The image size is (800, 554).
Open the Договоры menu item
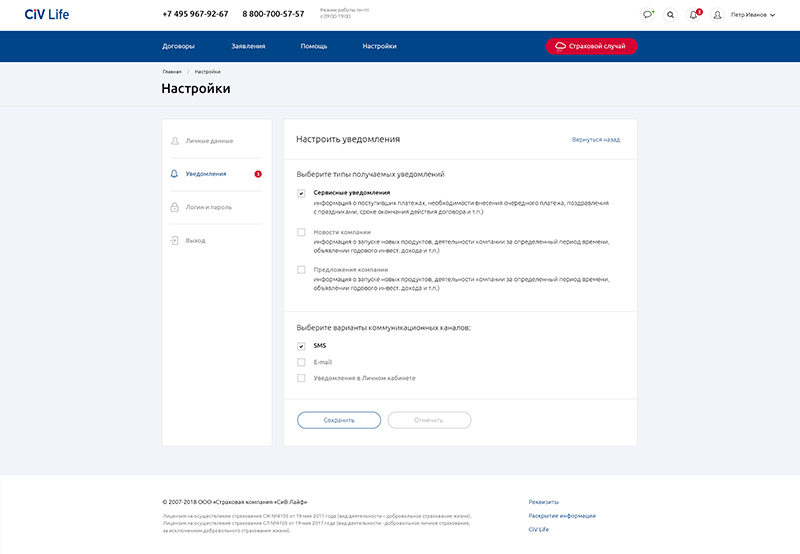[x=178, y=46]
